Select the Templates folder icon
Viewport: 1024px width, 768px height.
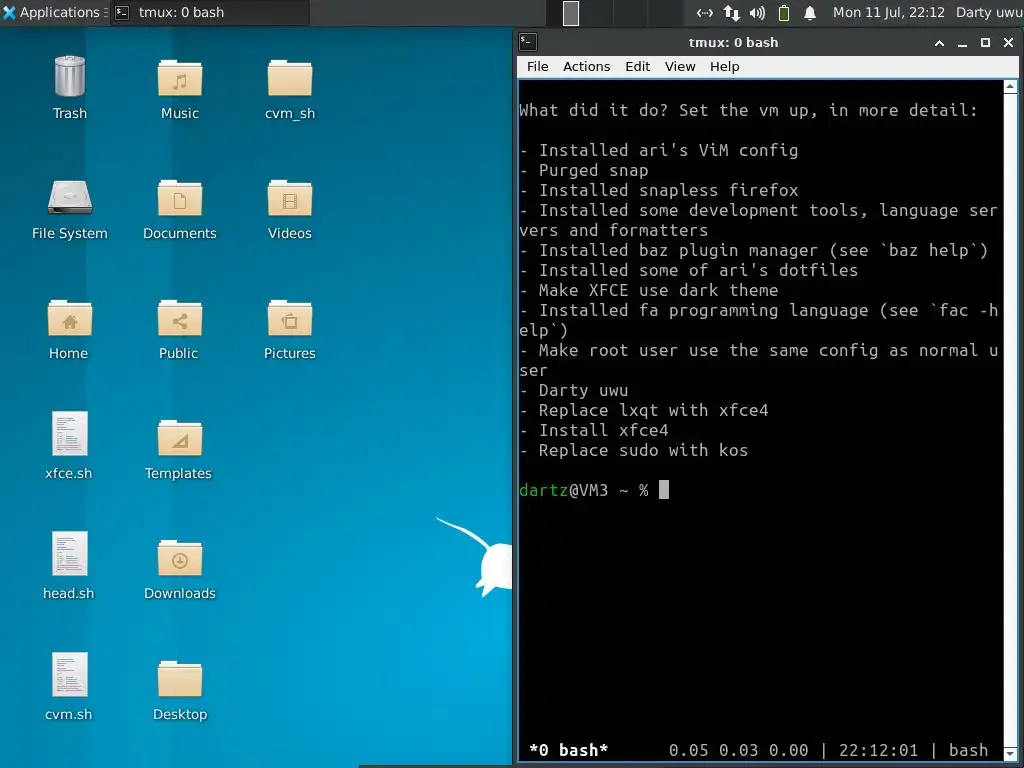point(180,449)
